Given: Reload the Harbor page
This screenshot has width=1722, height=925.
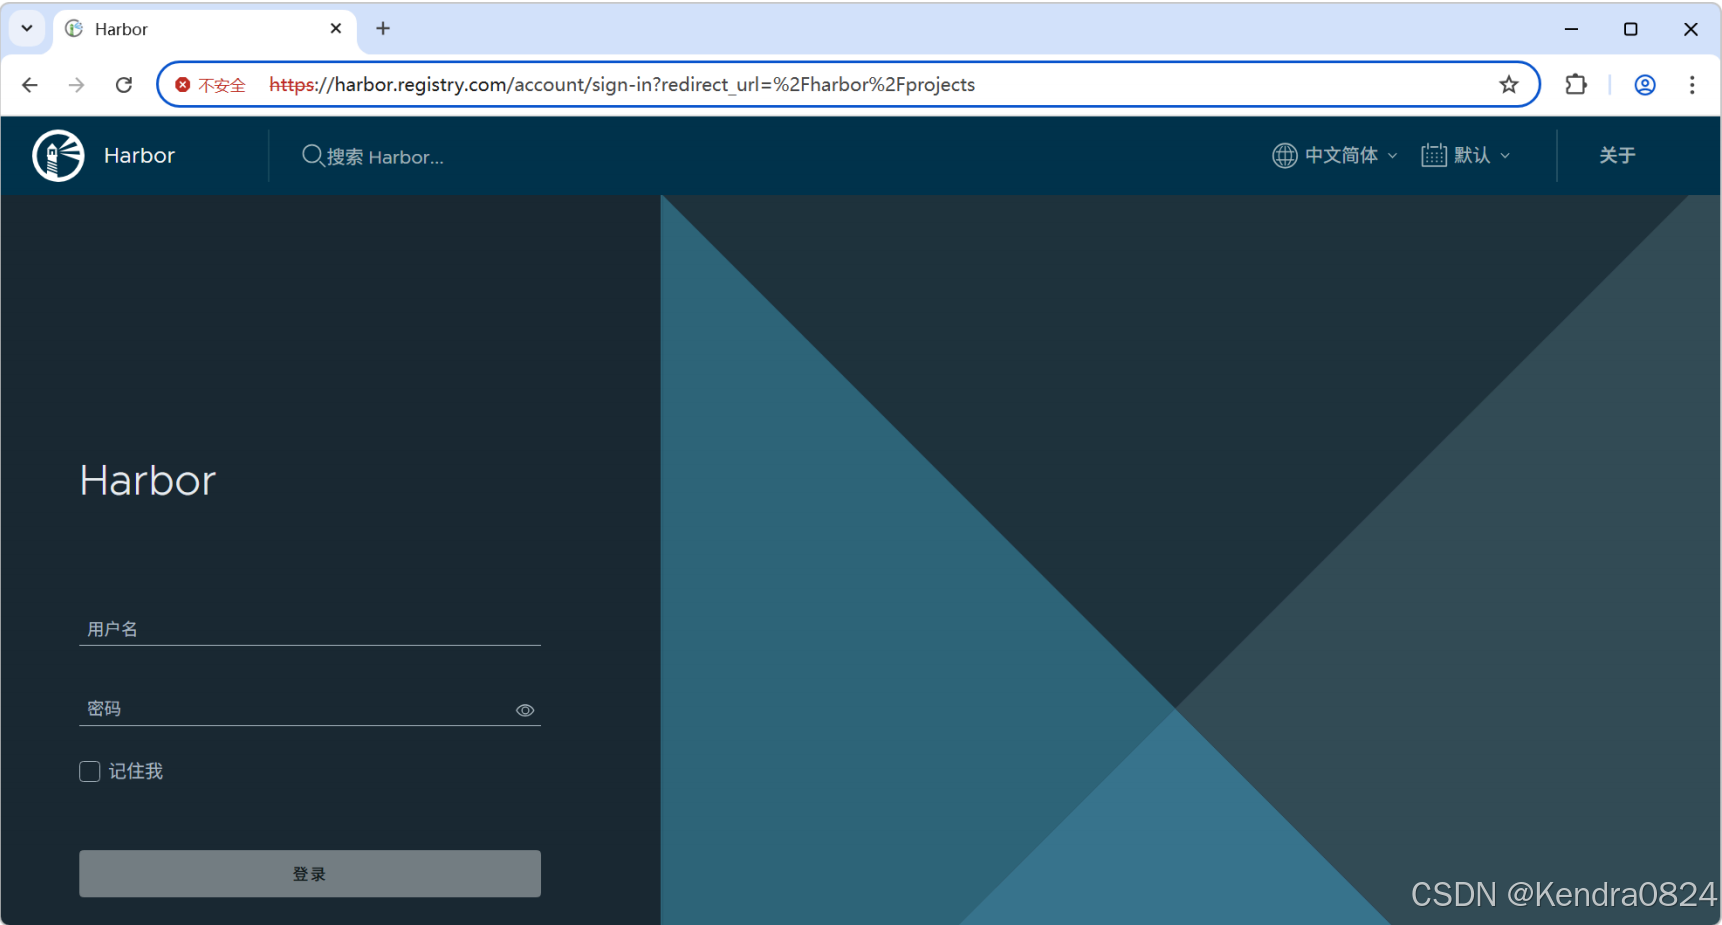Looking at the screenshot, I should pyautogui.click(x=124, y=85).
